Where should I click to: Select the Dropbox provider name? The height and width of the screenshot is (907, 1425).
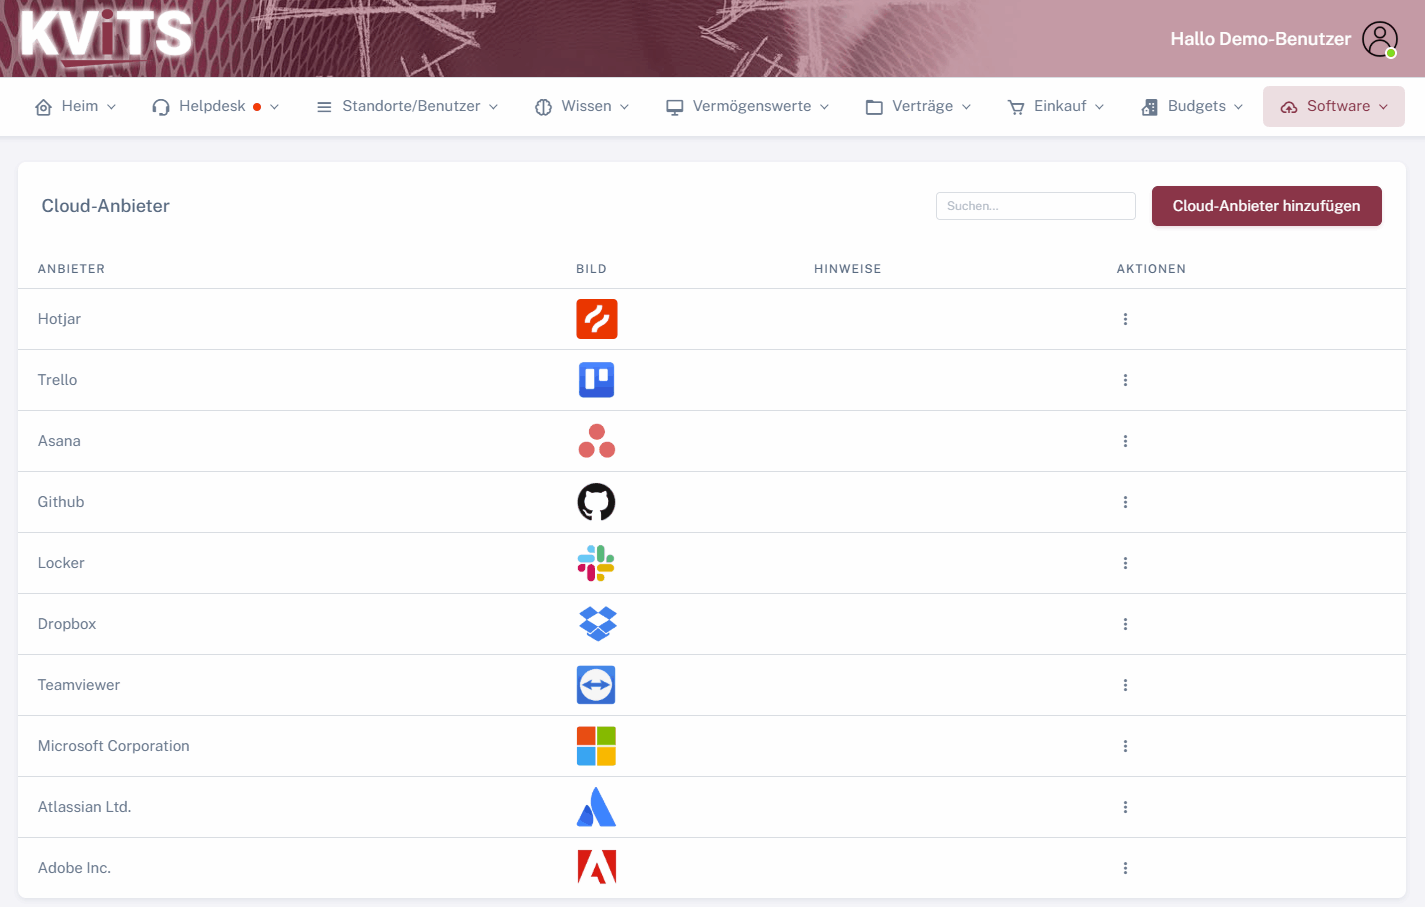pyautogui.click(x=67, y=624)
